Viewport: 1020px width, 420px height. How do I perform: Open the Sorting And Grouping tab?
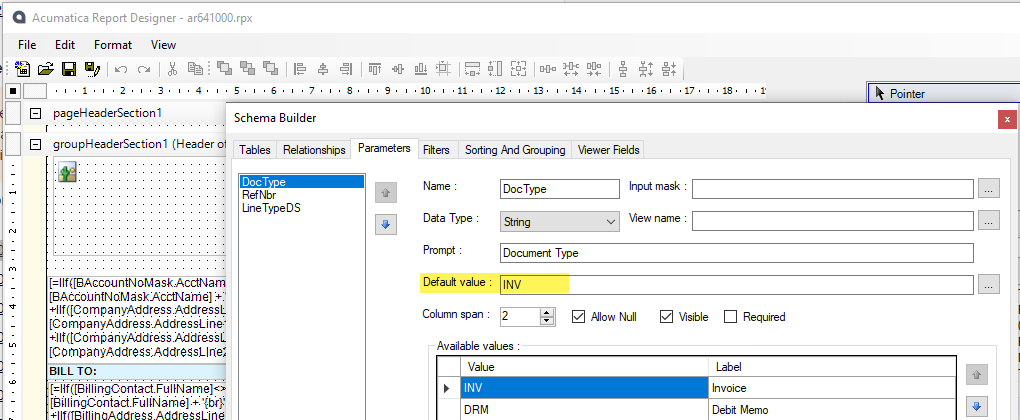[515, 150]
